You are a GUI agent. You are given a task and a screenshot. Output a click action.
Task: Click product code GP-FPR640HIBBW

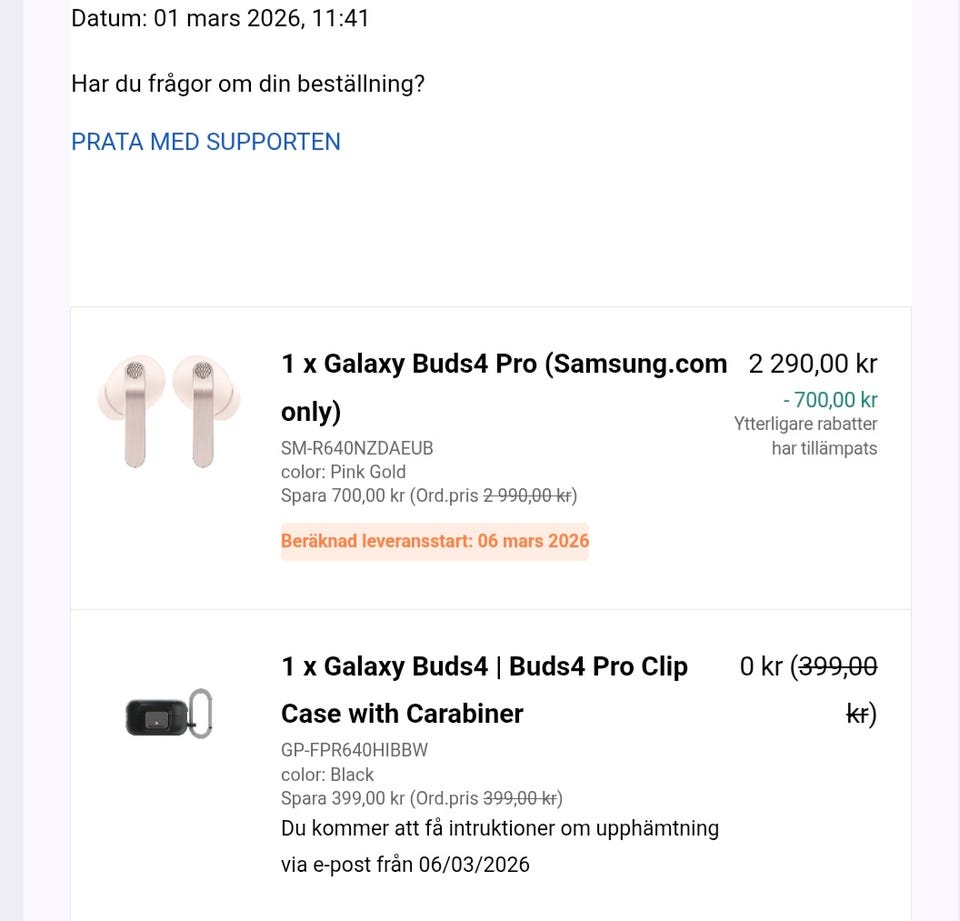pos(355,750)
